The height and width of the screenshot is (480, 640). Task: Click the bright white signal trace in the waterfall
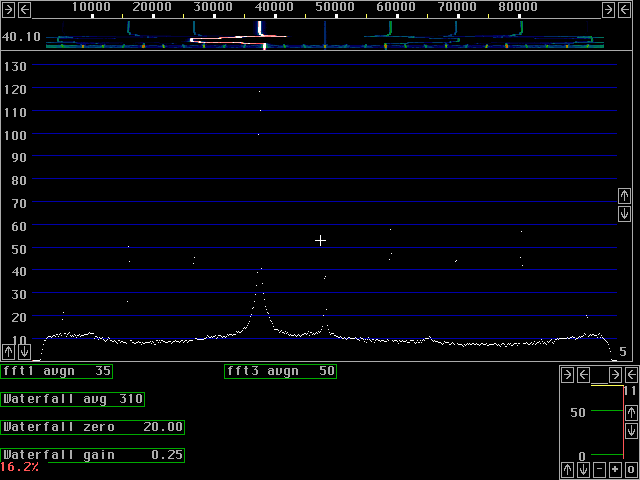coord(261,29)
